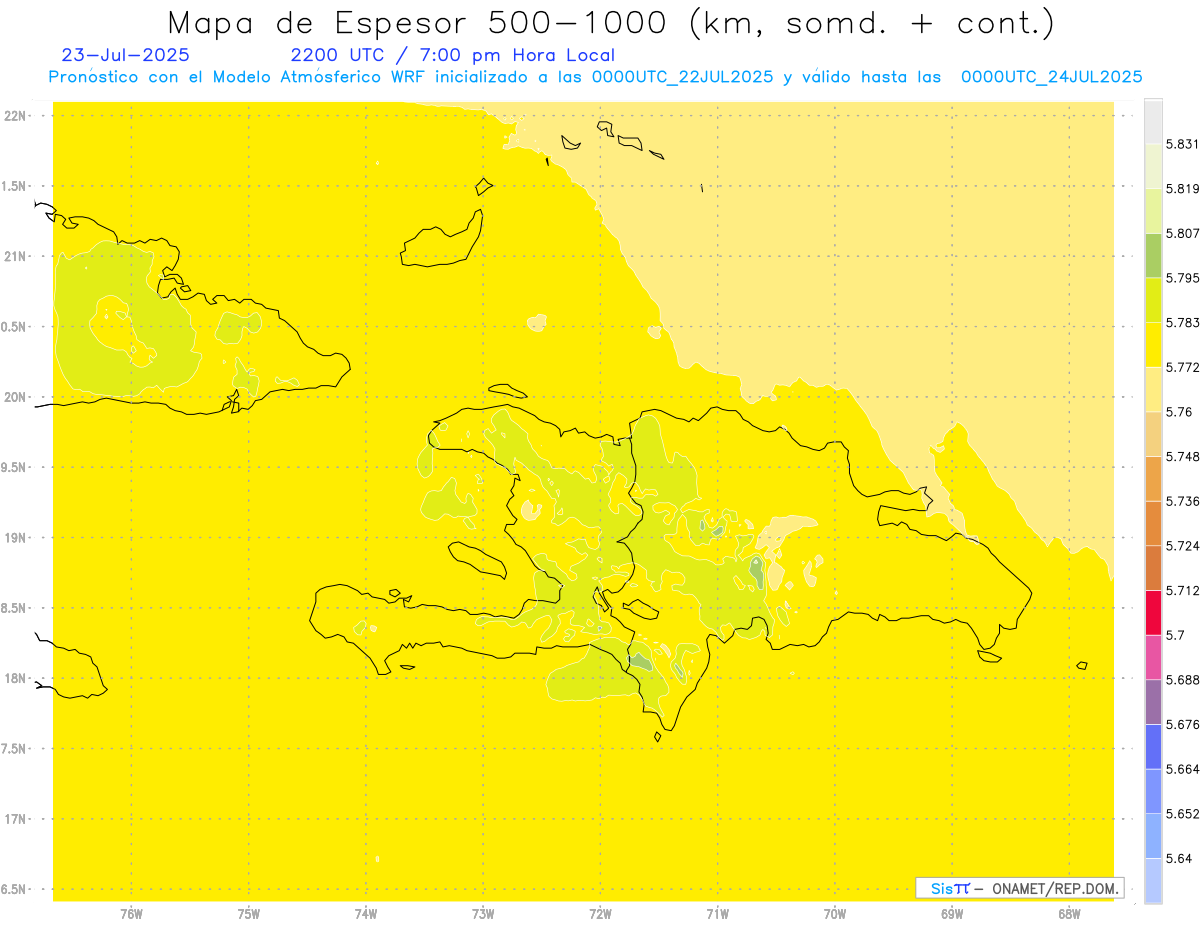Image resolution: width=1200 pixels, height=927 pixels.
Task: Click the bright yellow legend swatch between 5.772 and 5.783
Action: click(1153, 345)
